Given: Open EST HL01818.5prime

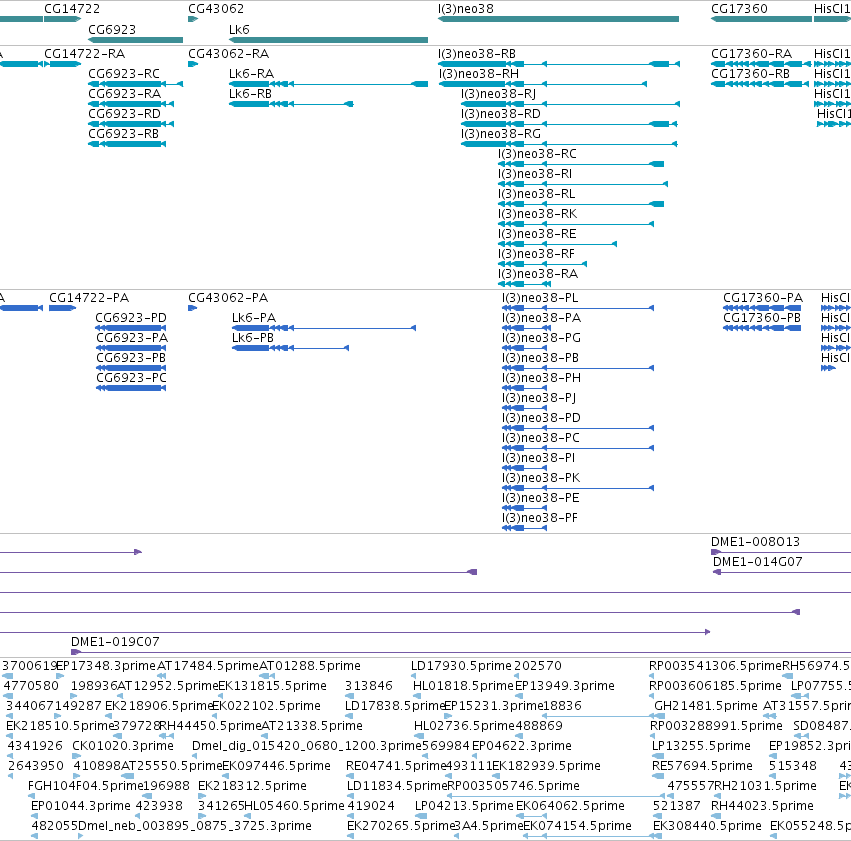Looking at the screenshot, I should [x=463, y=686].
